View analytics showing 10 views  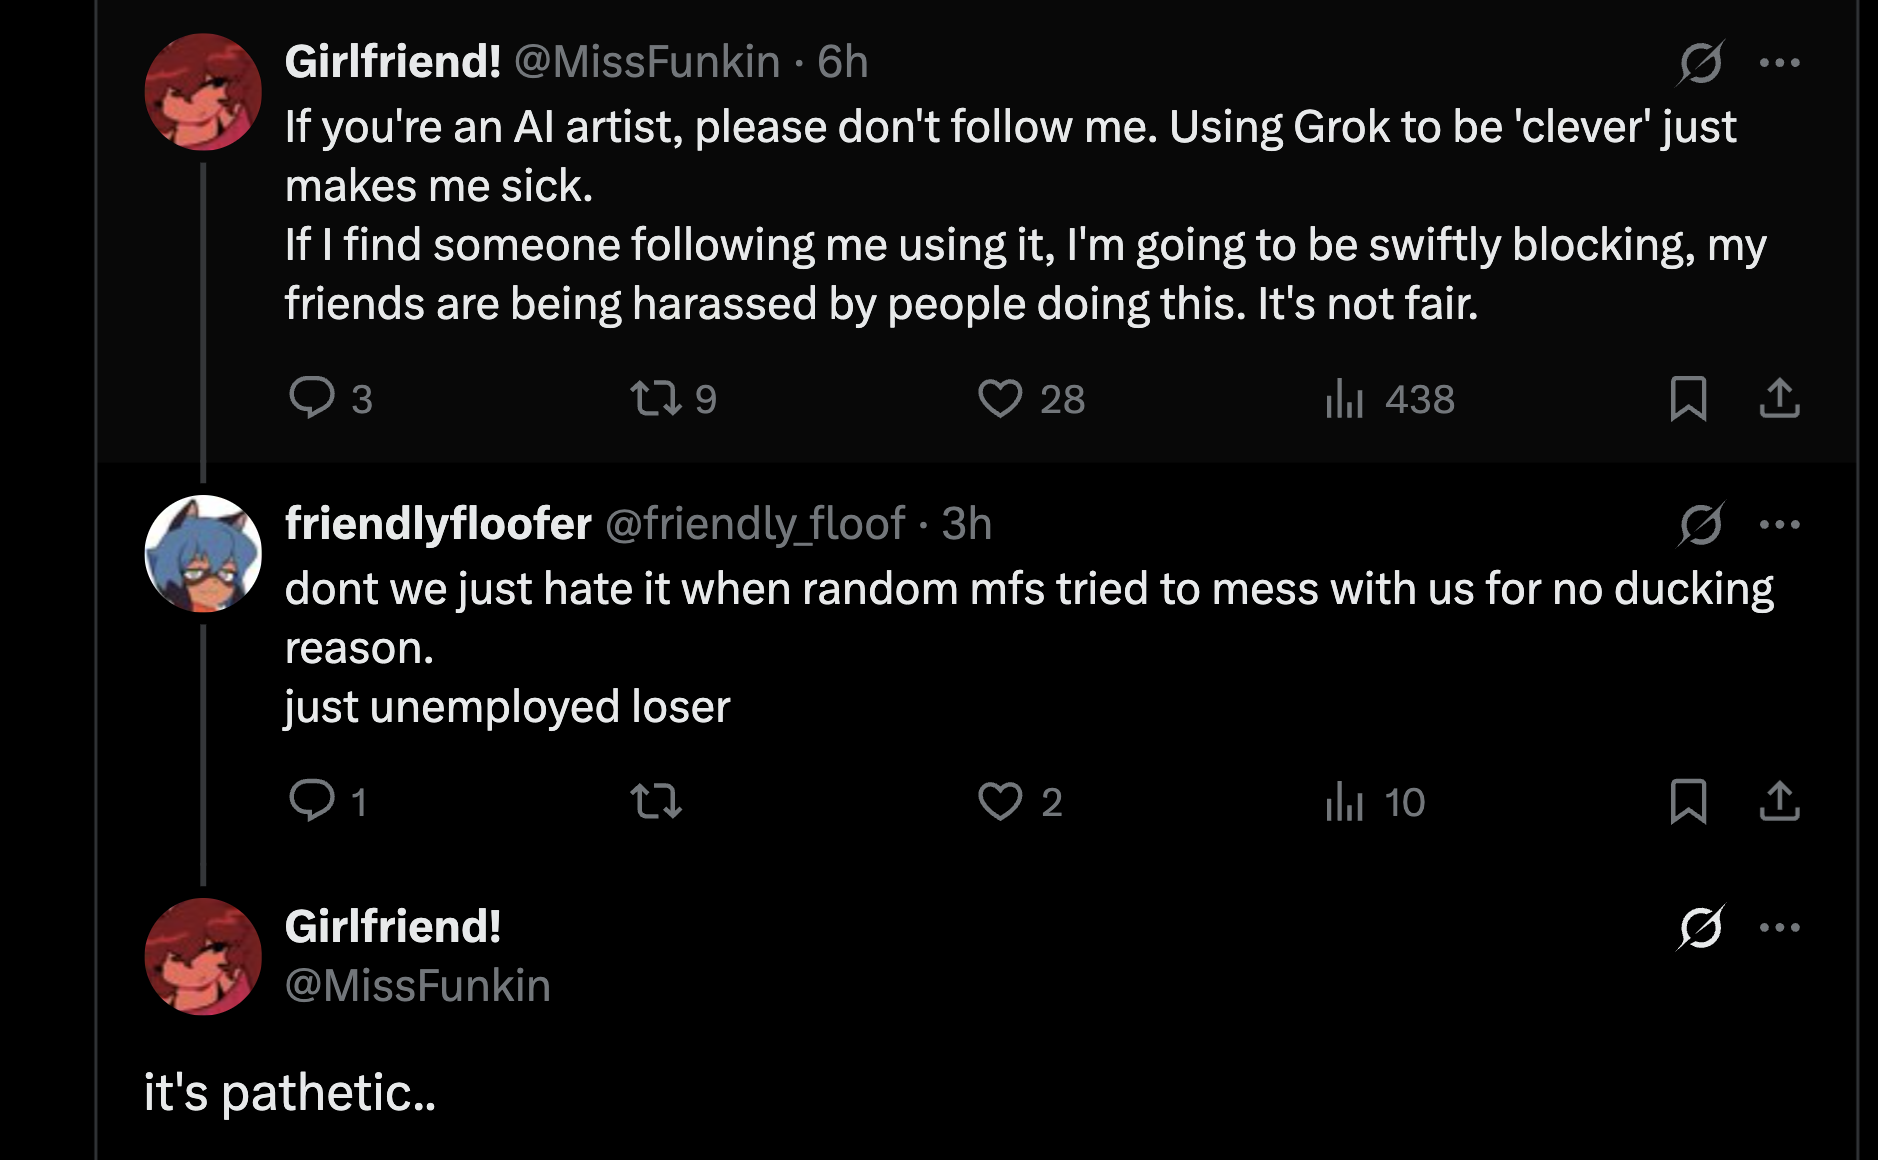tap(1345, 802)
